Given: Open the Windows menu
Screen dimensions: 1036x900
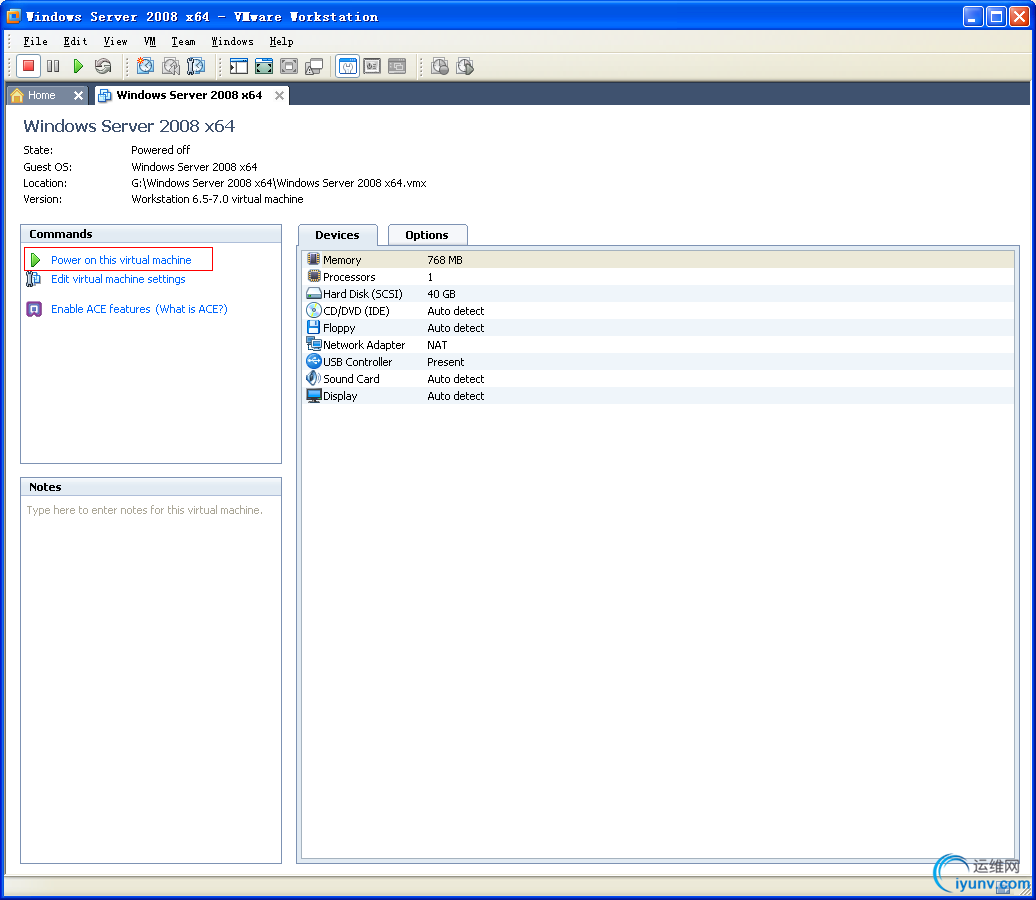Looking at the screenshot, I should click(233, 41).
